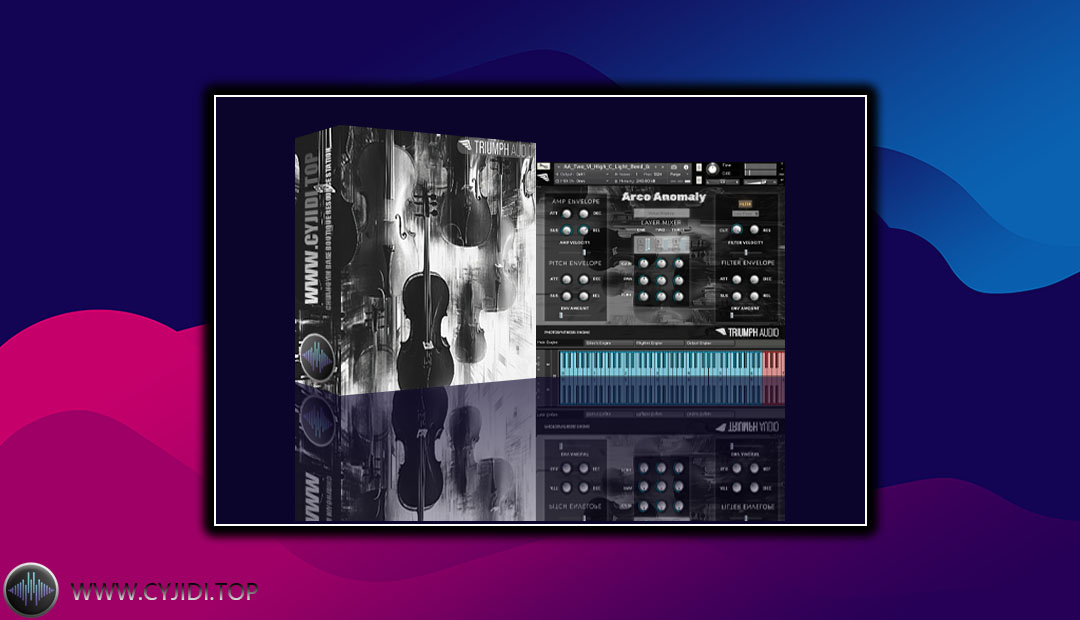
Task: Click the Filter Envelope REL knob
Action: 754,296
